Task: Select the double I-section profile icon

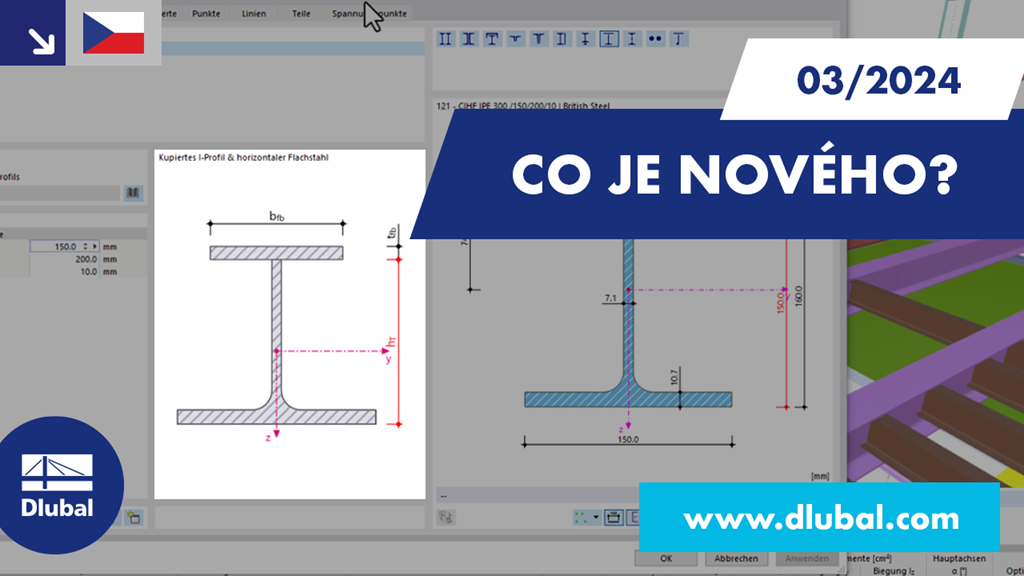Action: (445, 39)
